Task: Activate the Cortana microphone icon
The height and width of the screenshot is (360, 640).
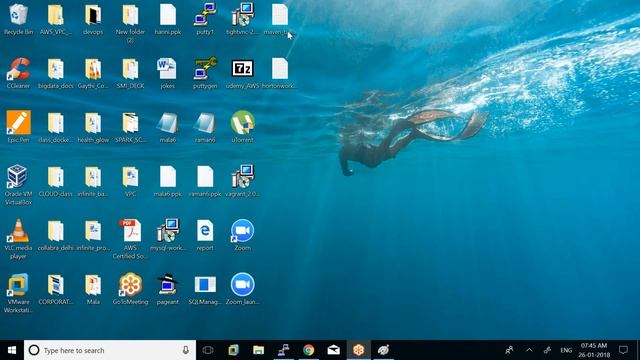Action: coord(185,350)
